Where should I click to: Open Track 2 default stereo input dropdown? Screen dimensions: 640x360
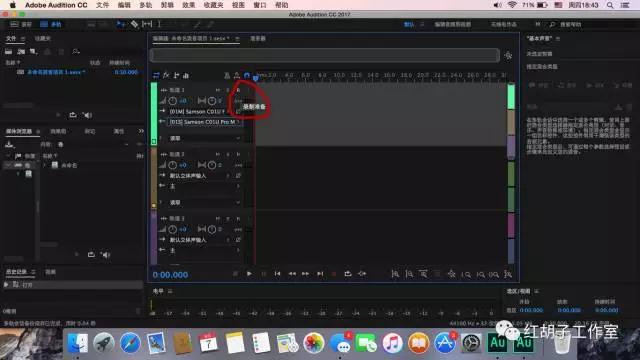point(200,176)
